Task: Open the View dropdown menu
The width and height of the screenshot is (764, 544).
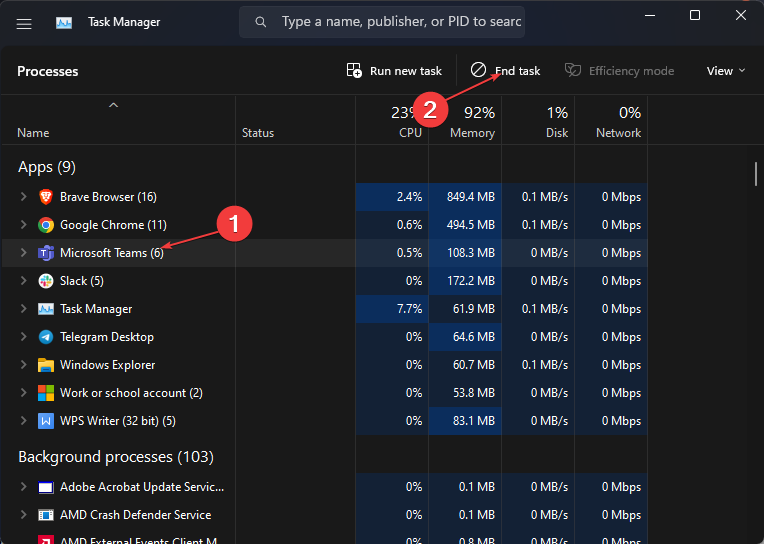Action: [x=726, y=71]
